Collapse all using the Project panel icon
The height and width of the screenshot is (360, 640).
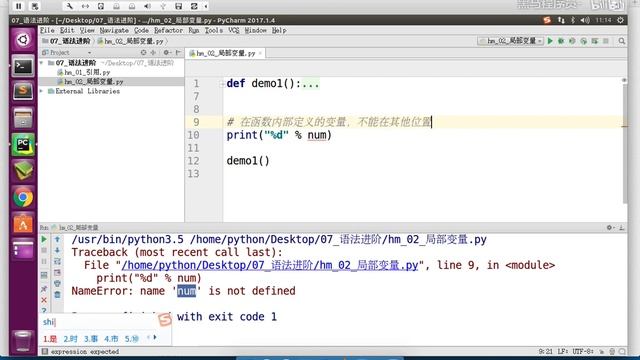click(x=153, y=52)
